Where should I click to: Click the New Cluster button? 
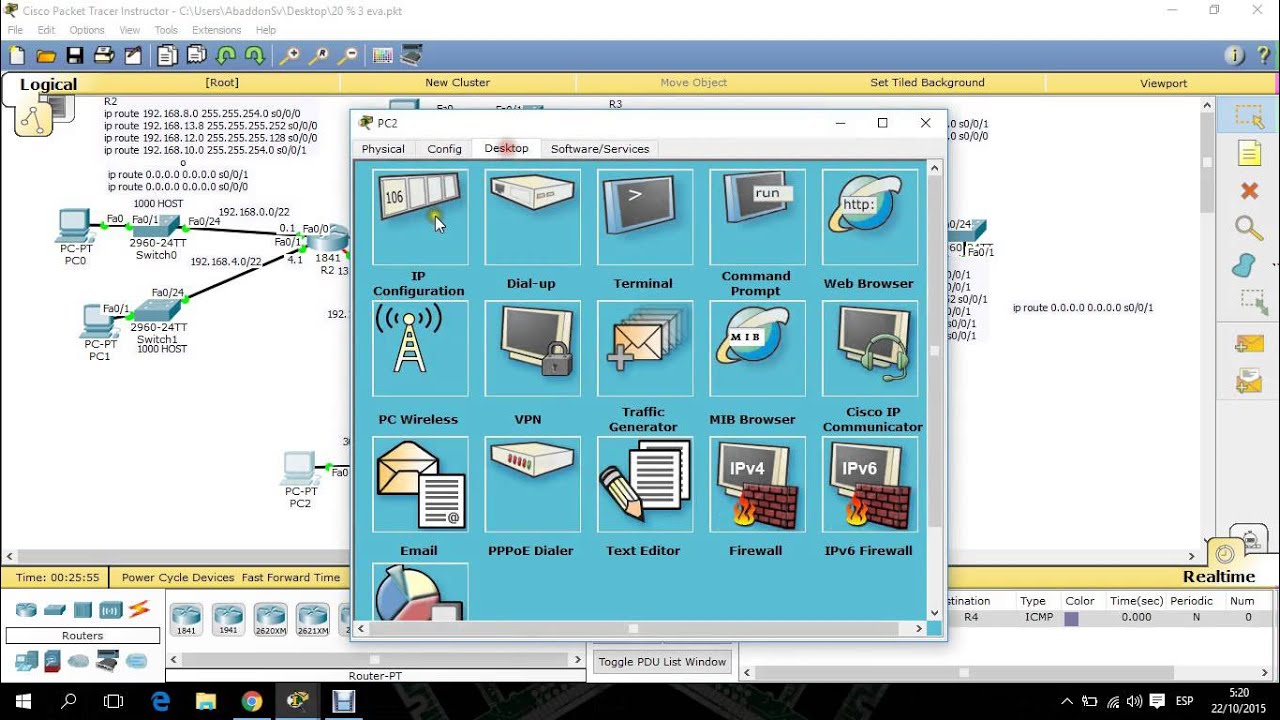457,83
